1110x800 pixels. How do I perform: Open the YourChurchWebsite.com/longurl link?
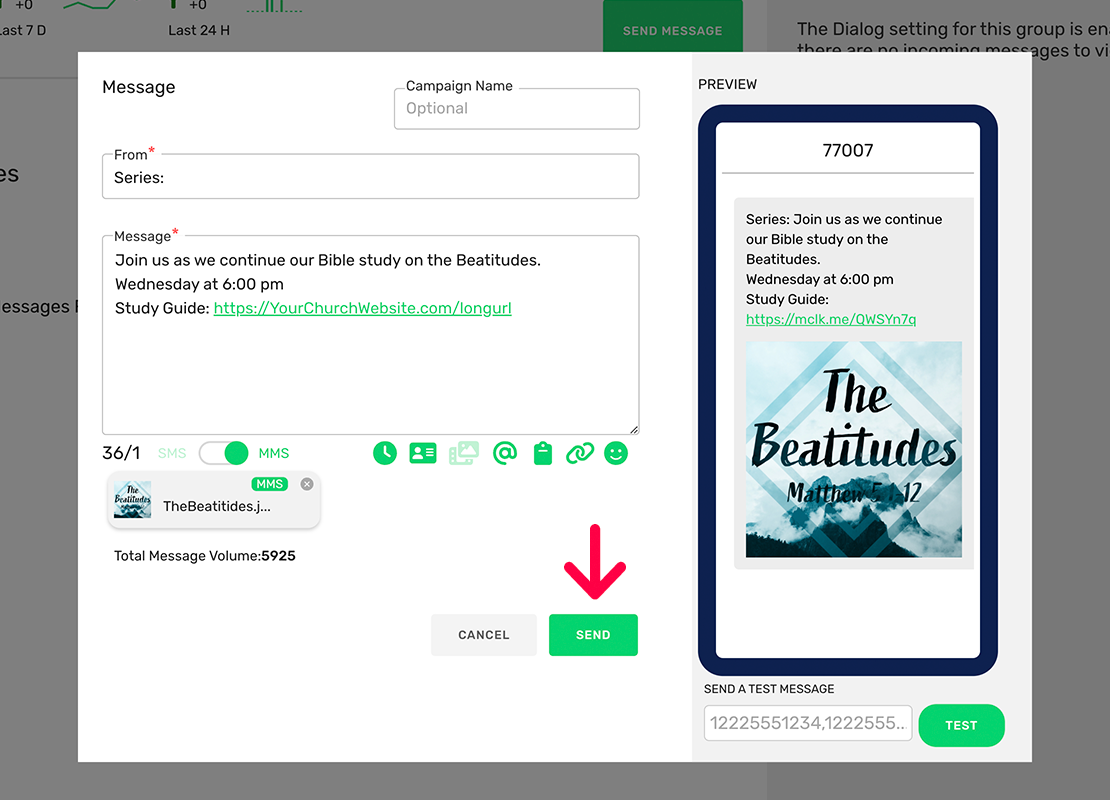362,307
